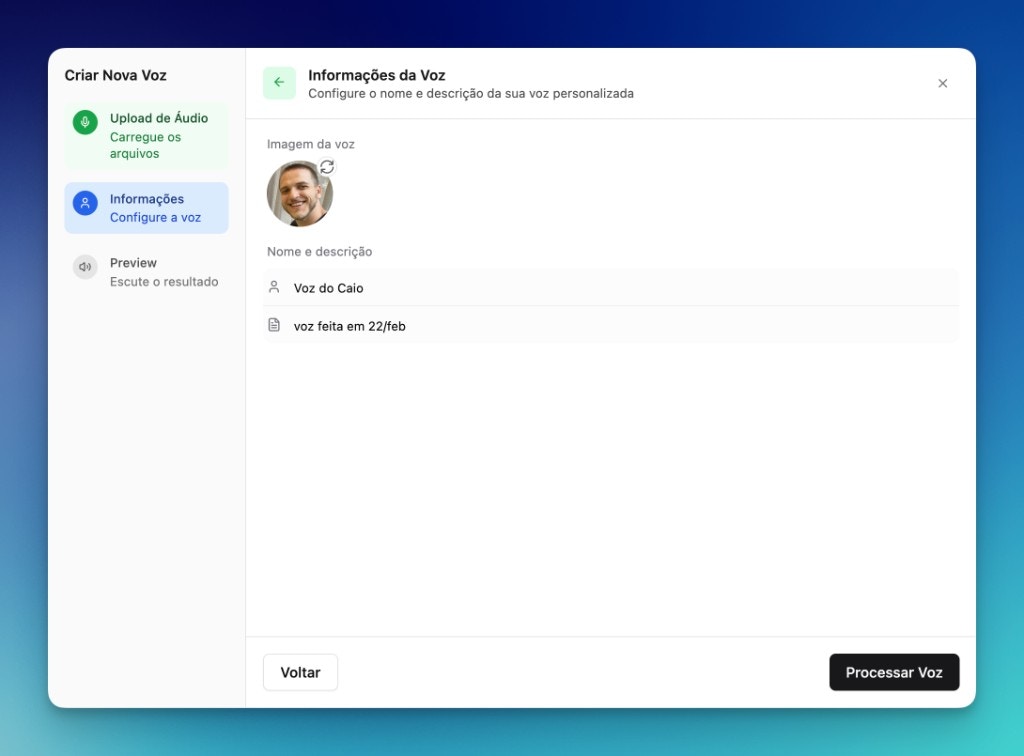1024x756 pixels.
Task: Click the Informações person icon in sidebar
Action: click(x=85, y=199)
